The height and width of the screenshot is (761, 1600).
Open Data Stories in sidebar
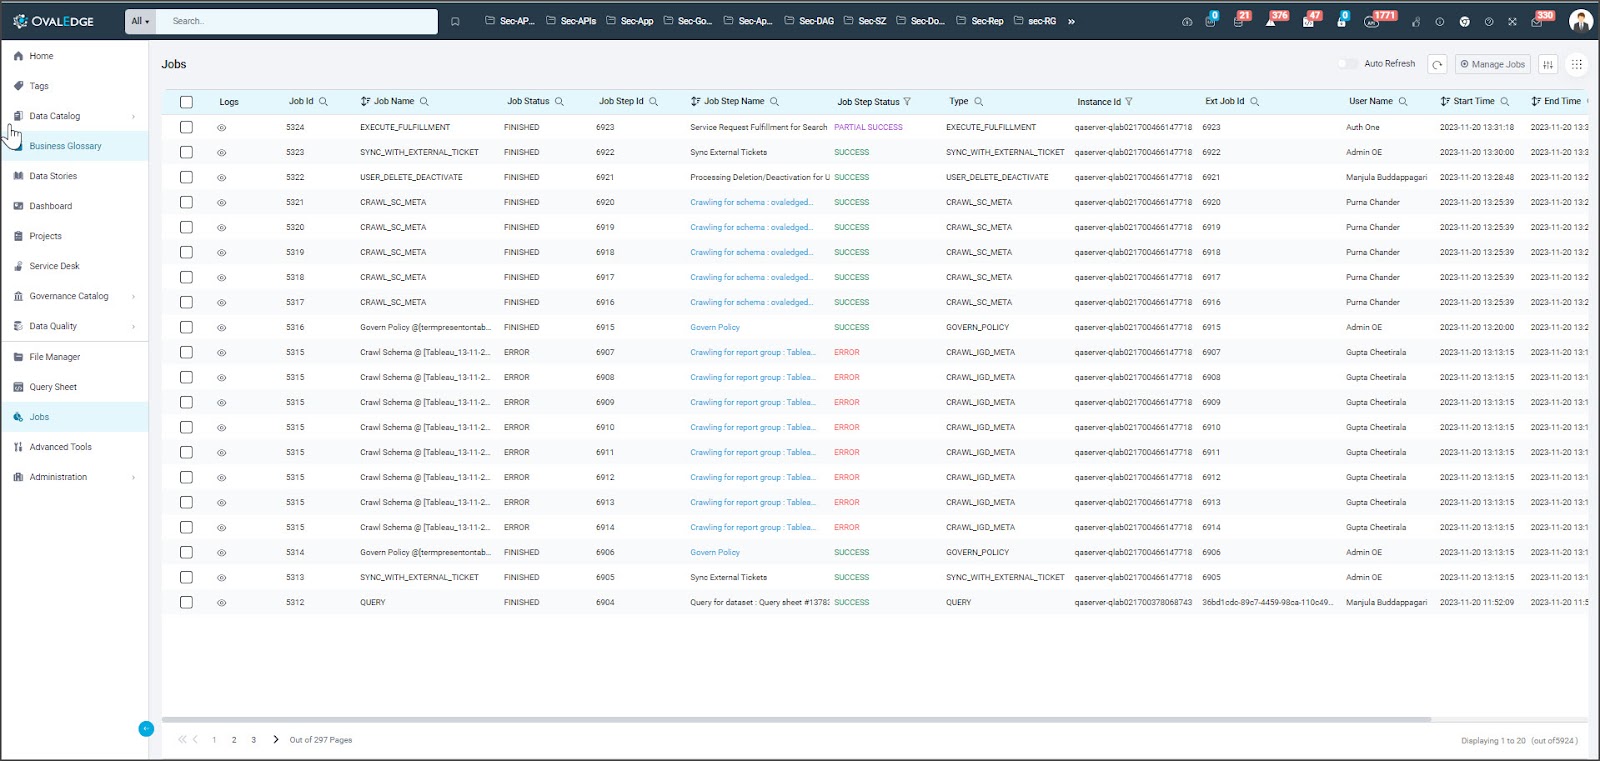click(x=53, y=176)
